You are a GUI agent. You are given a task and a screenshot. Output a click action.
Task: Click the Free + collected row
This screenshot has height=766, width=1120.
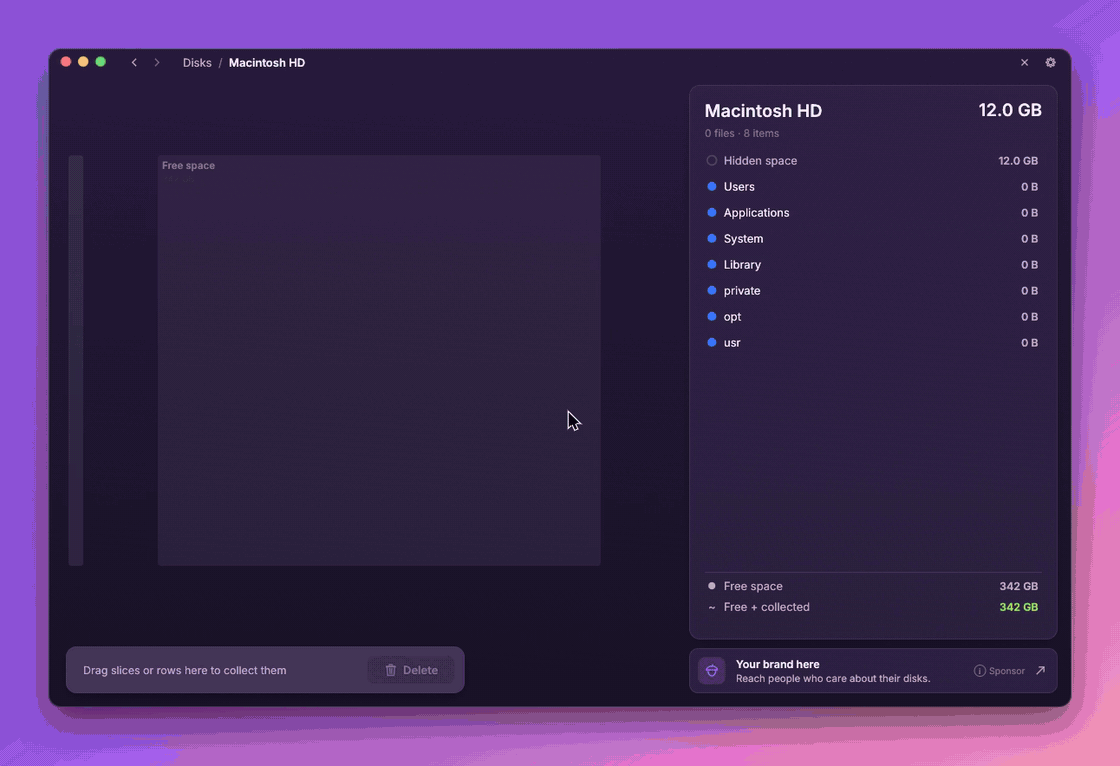(x=872, y=607)
